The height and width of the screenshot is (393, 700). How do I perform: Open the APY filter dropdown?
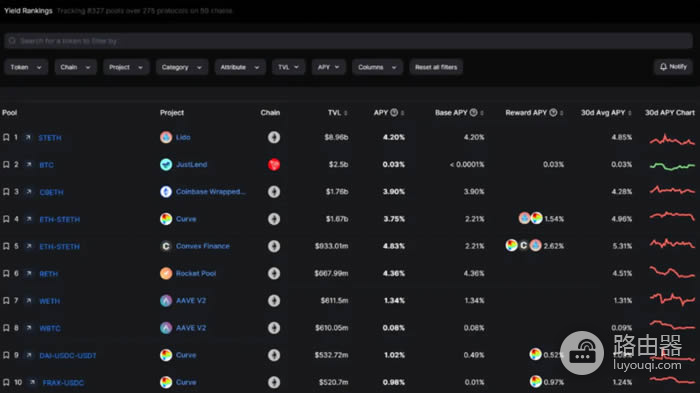point(329,67)
